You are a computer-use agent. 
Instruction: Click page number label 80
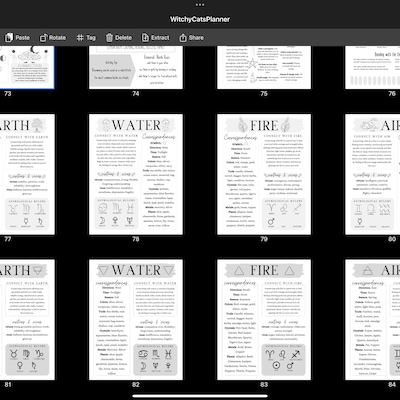point(392,239)
